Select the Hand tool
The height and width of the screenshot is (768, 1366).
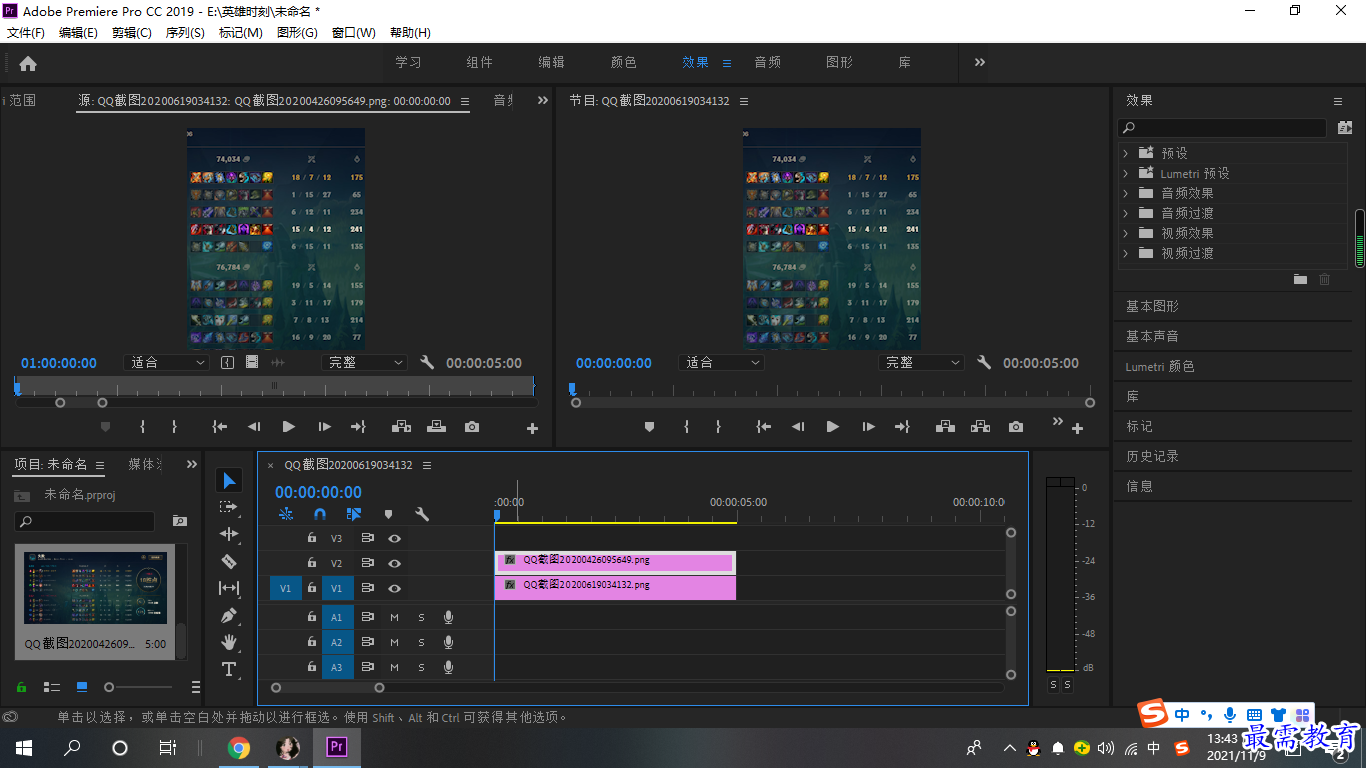tap(229, 641)
